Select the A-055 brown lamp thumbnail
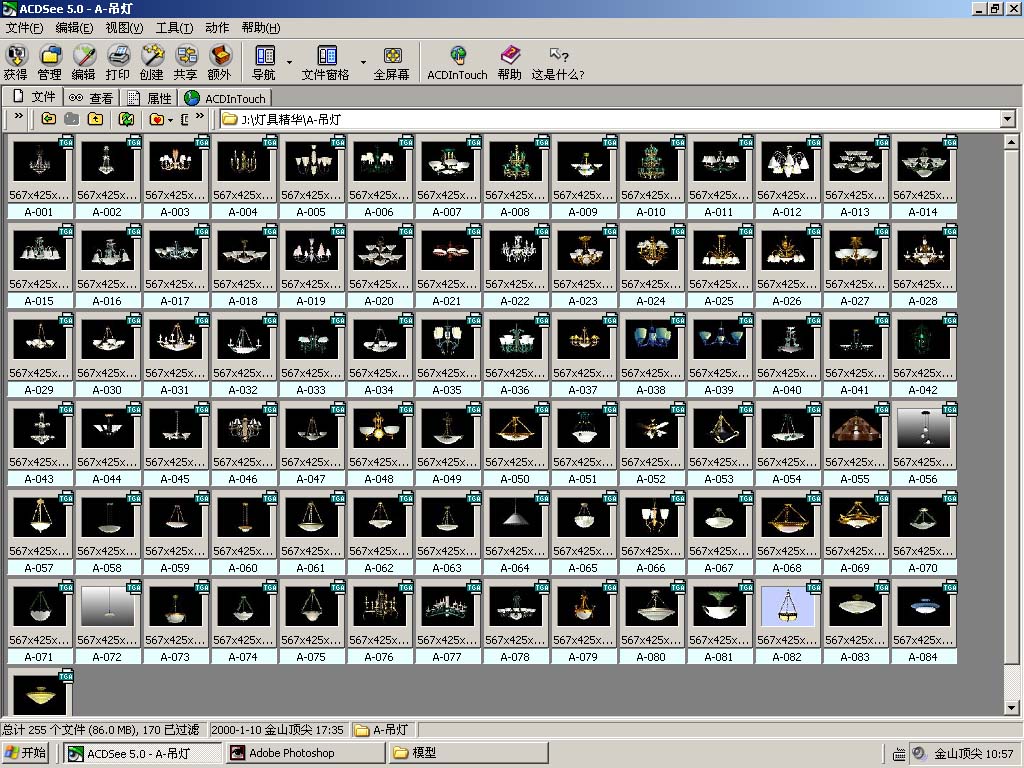The width and height of the screenshot is (1024, 768). [855, 429]
